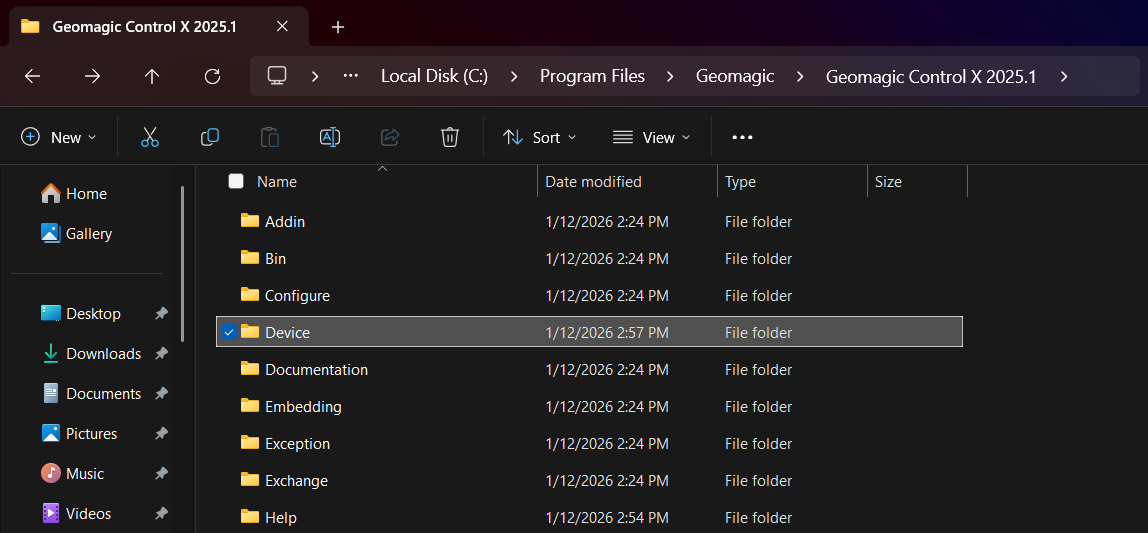
Task: Click the This PC monitor icon
Action: click(276, 75)
